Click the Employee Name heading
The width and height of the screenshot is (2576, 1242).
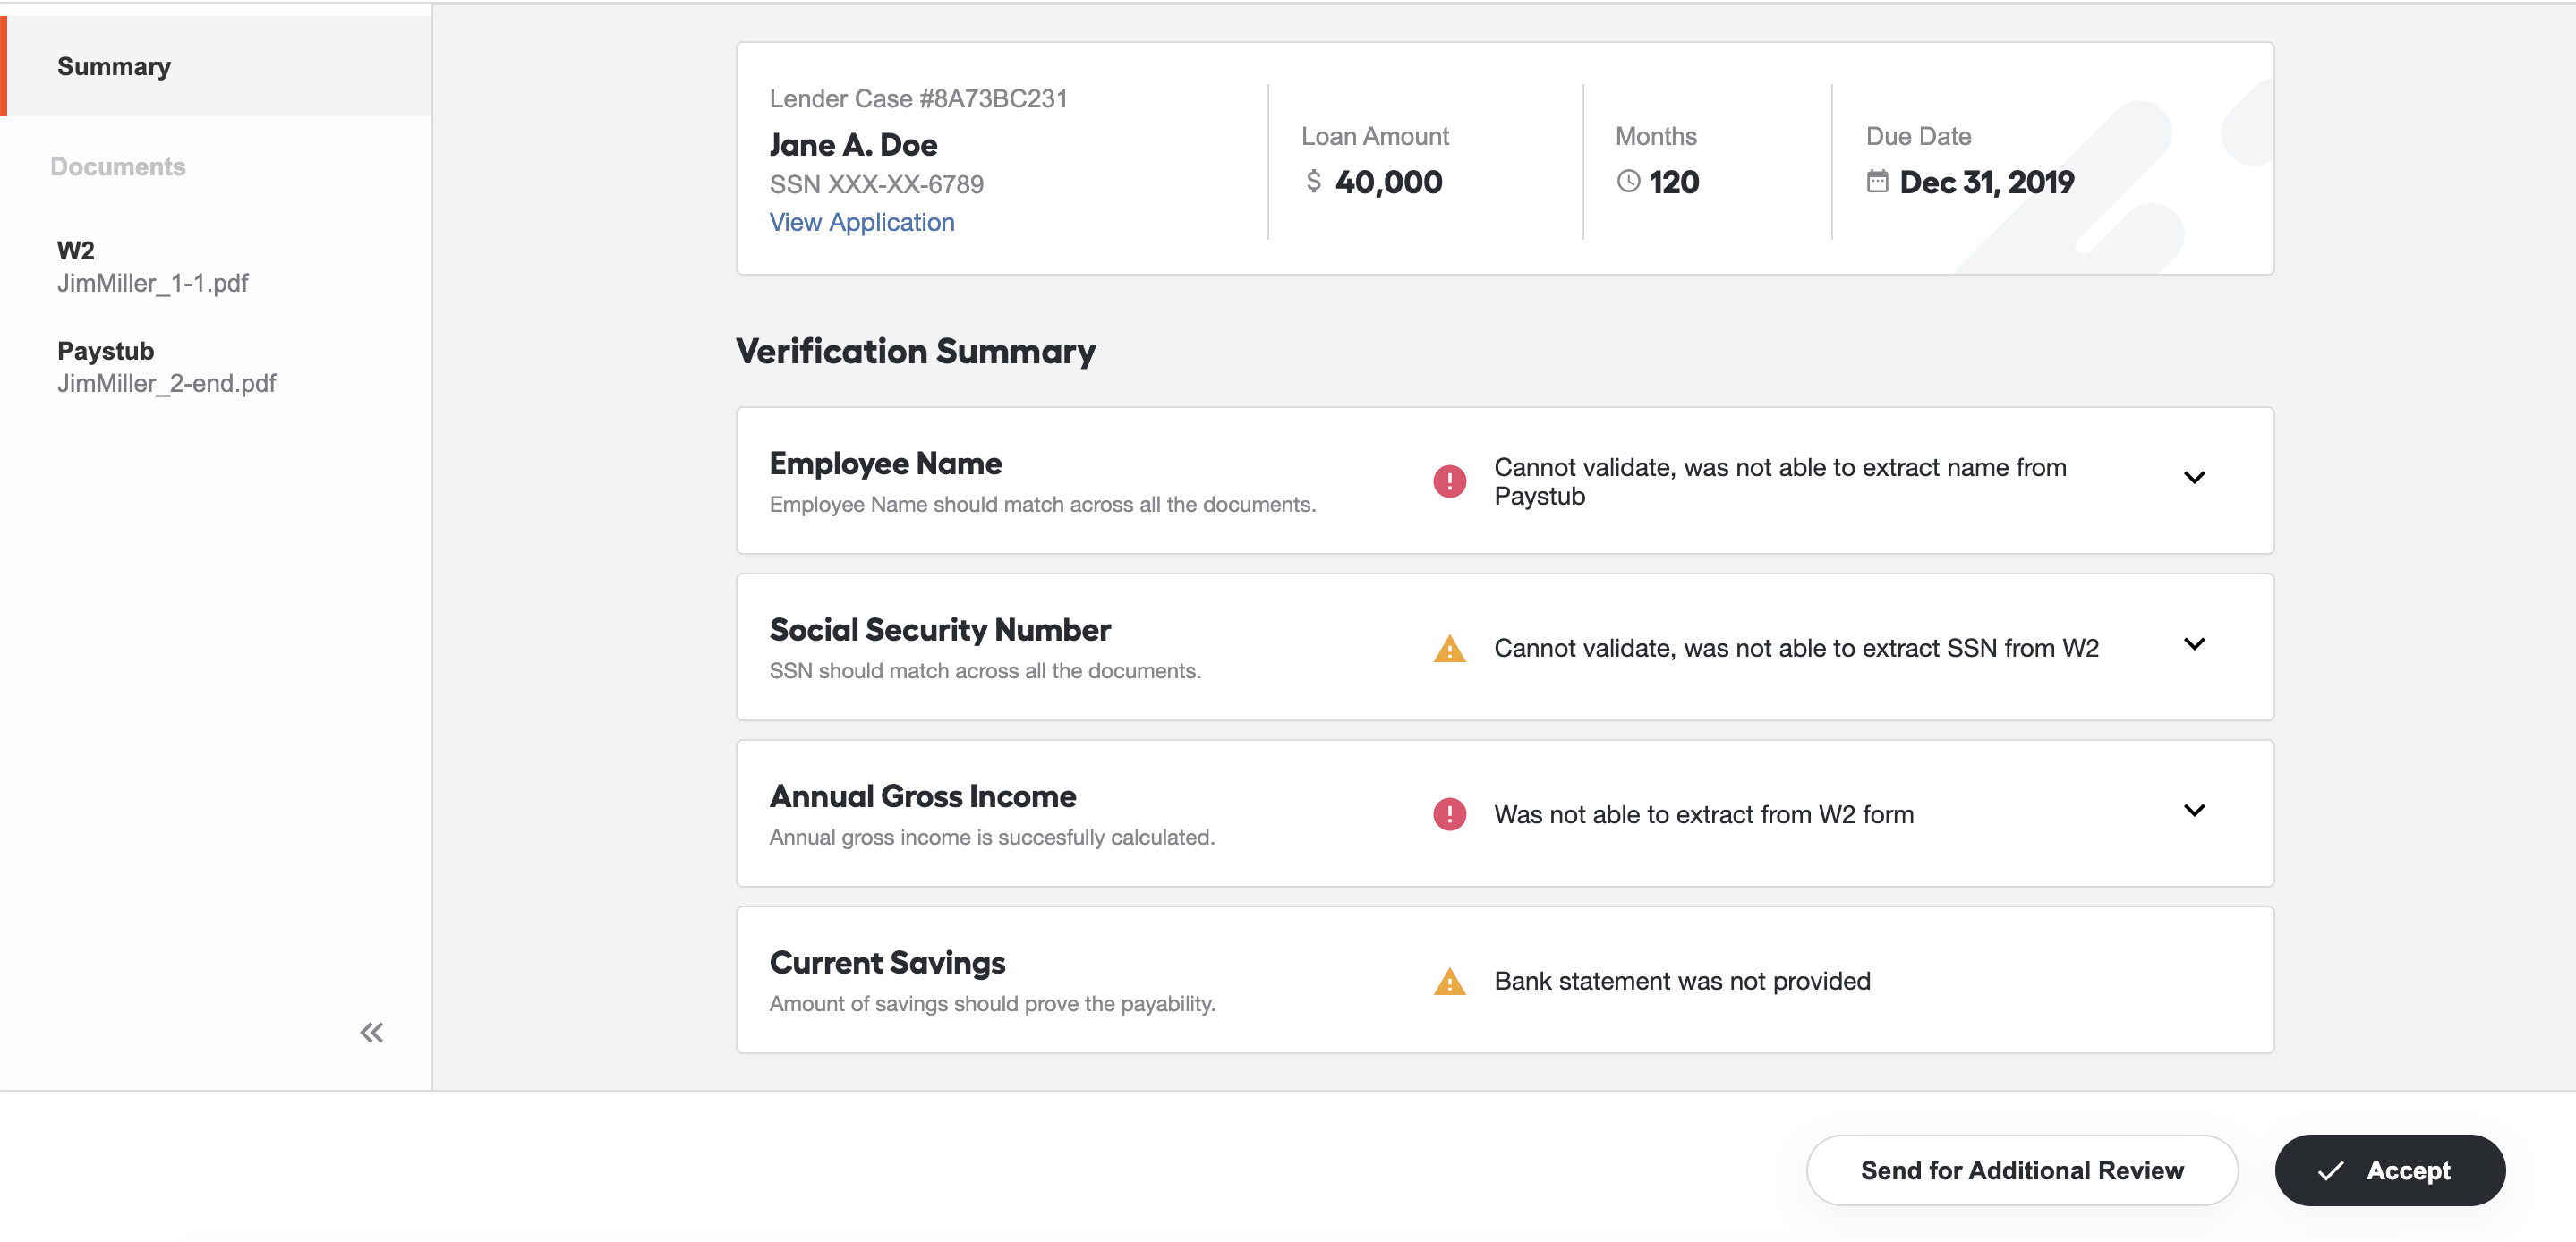pos(885,464)
